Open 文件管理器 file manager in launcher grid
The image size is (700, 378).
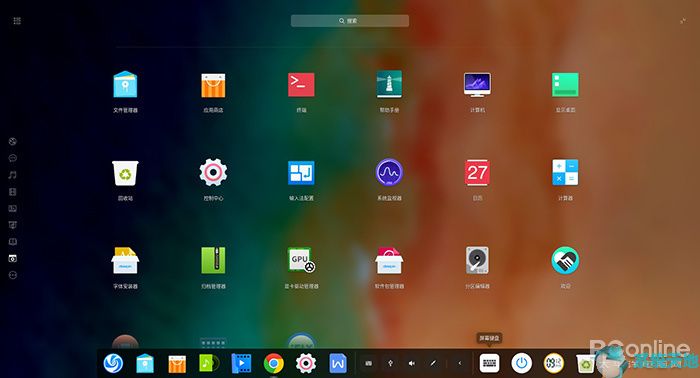pos(125,84)
